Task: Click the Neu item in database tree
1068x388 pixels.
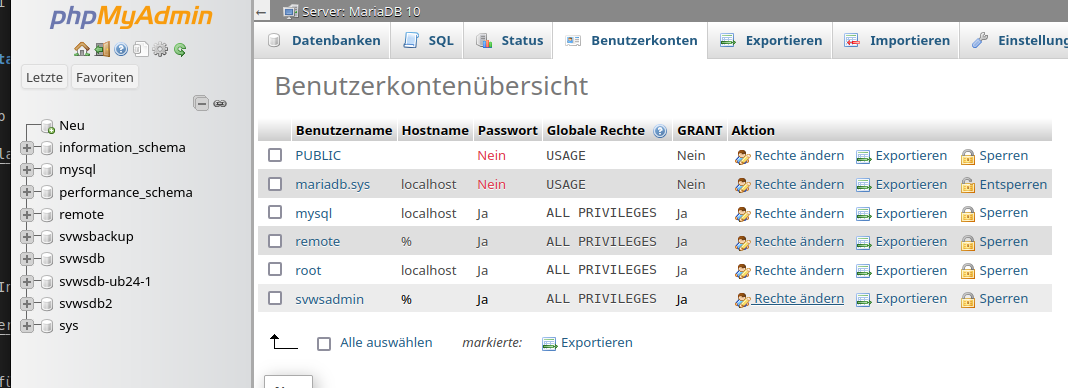Action: [72, 125]
